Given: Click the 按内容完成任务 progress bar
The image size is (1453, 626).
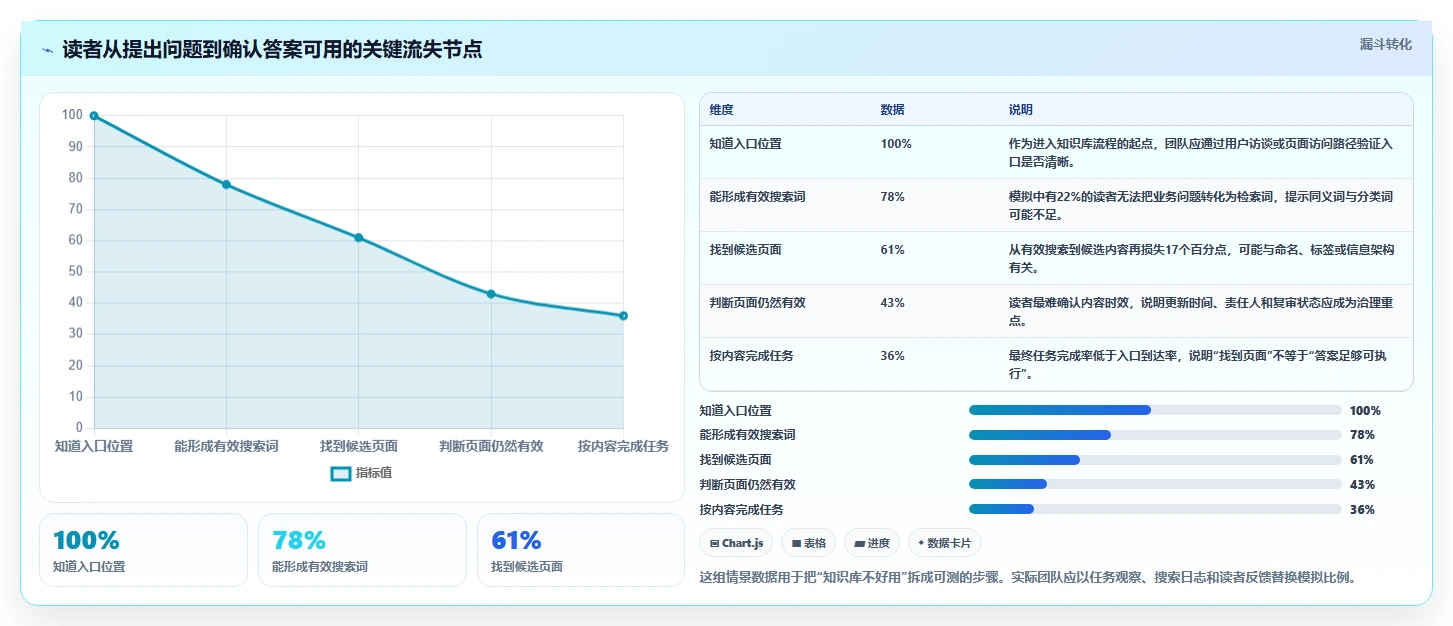Looking at the screenshot, I should coord(1155,509).
